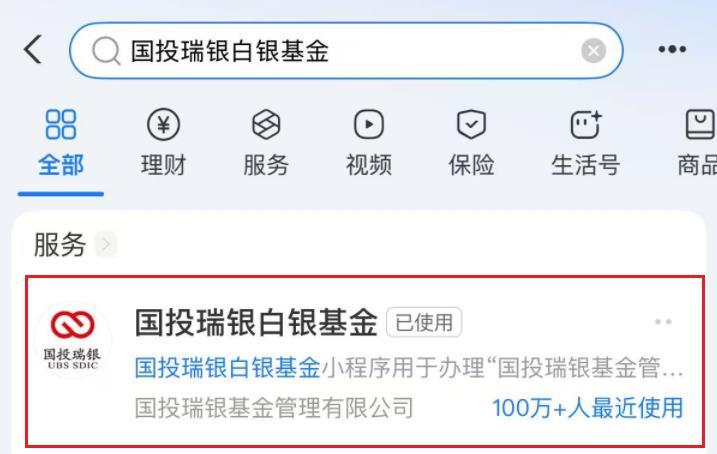Tap the 商品 shopping bag icon
Viewport: 717px width, 454px height.
click(701, 124)
